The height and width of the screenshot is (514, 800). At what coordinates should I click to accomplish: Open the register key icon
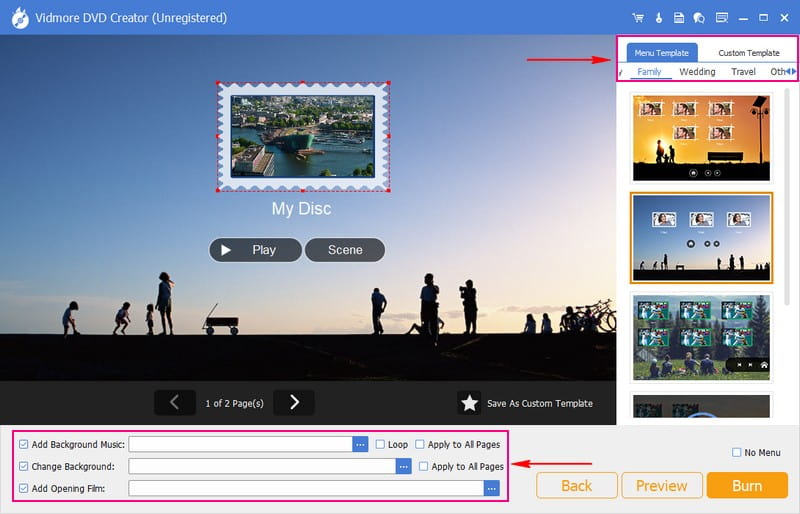[659, 18]
